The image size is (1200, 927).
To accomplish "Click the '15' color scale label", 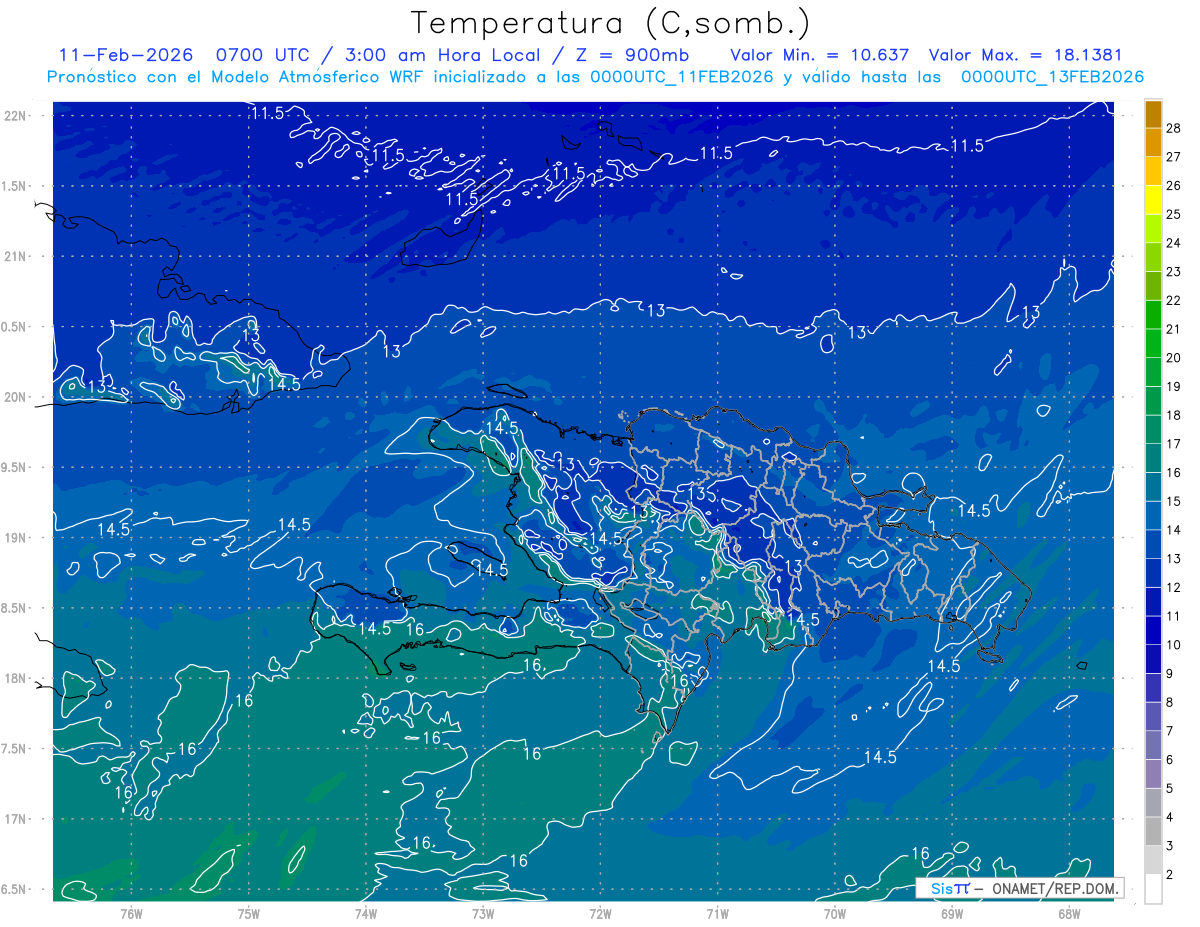I will click(x=1174, y=501).
